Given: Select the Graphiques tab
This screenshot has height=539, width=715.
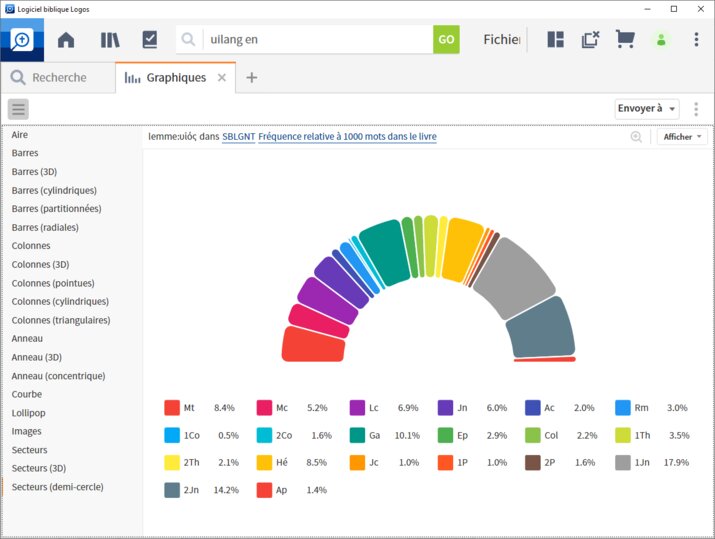Looking at the screenshot, I should [x=176, y=78].
